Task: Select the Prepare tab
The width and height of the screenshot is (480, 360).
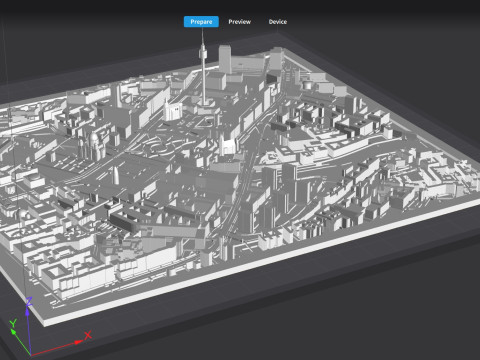Action: tap(201, 22)
